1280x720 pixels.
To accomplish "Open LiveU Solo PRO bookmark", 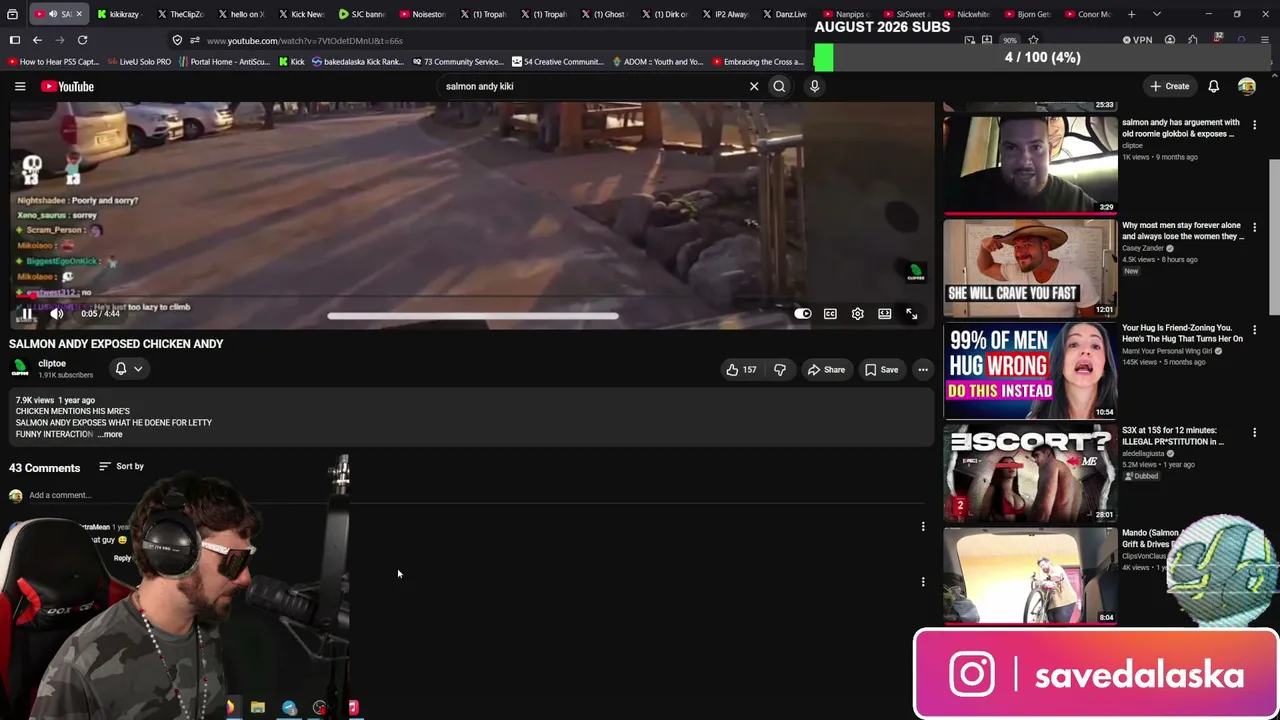I will coord(138,62).
